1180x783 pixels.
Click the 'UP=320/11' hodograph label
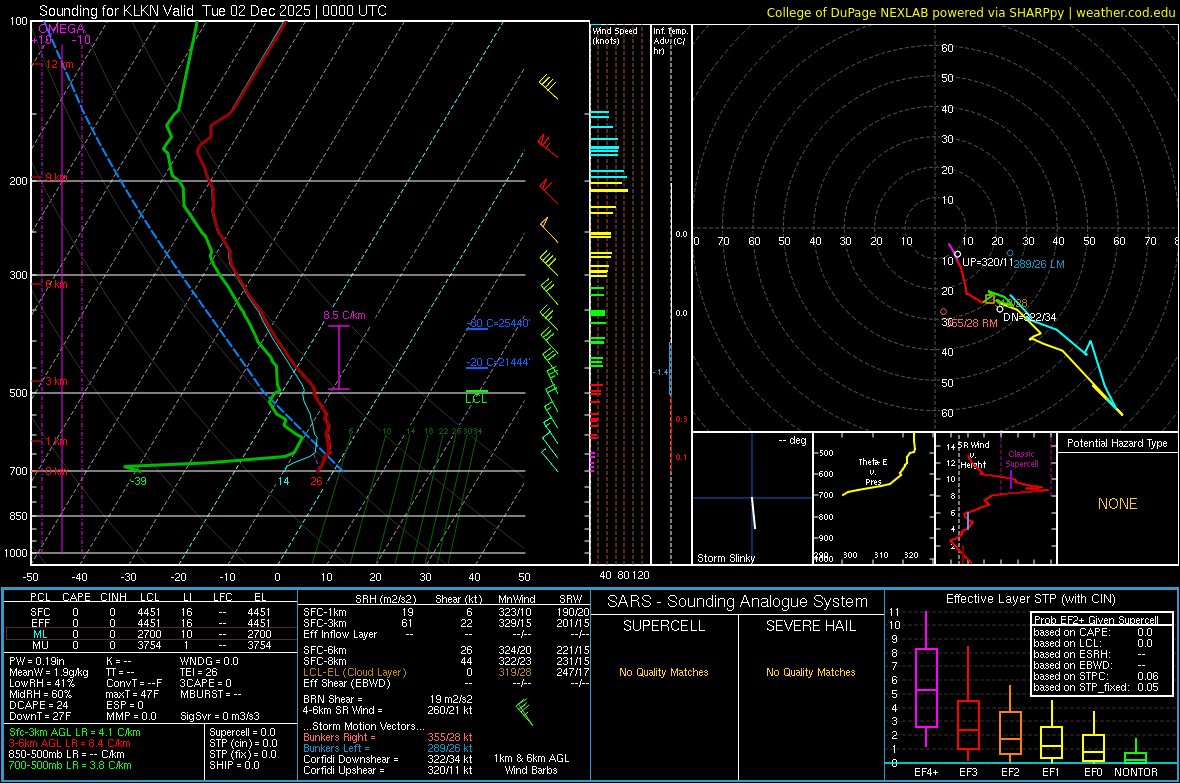(x=987, y=262)
